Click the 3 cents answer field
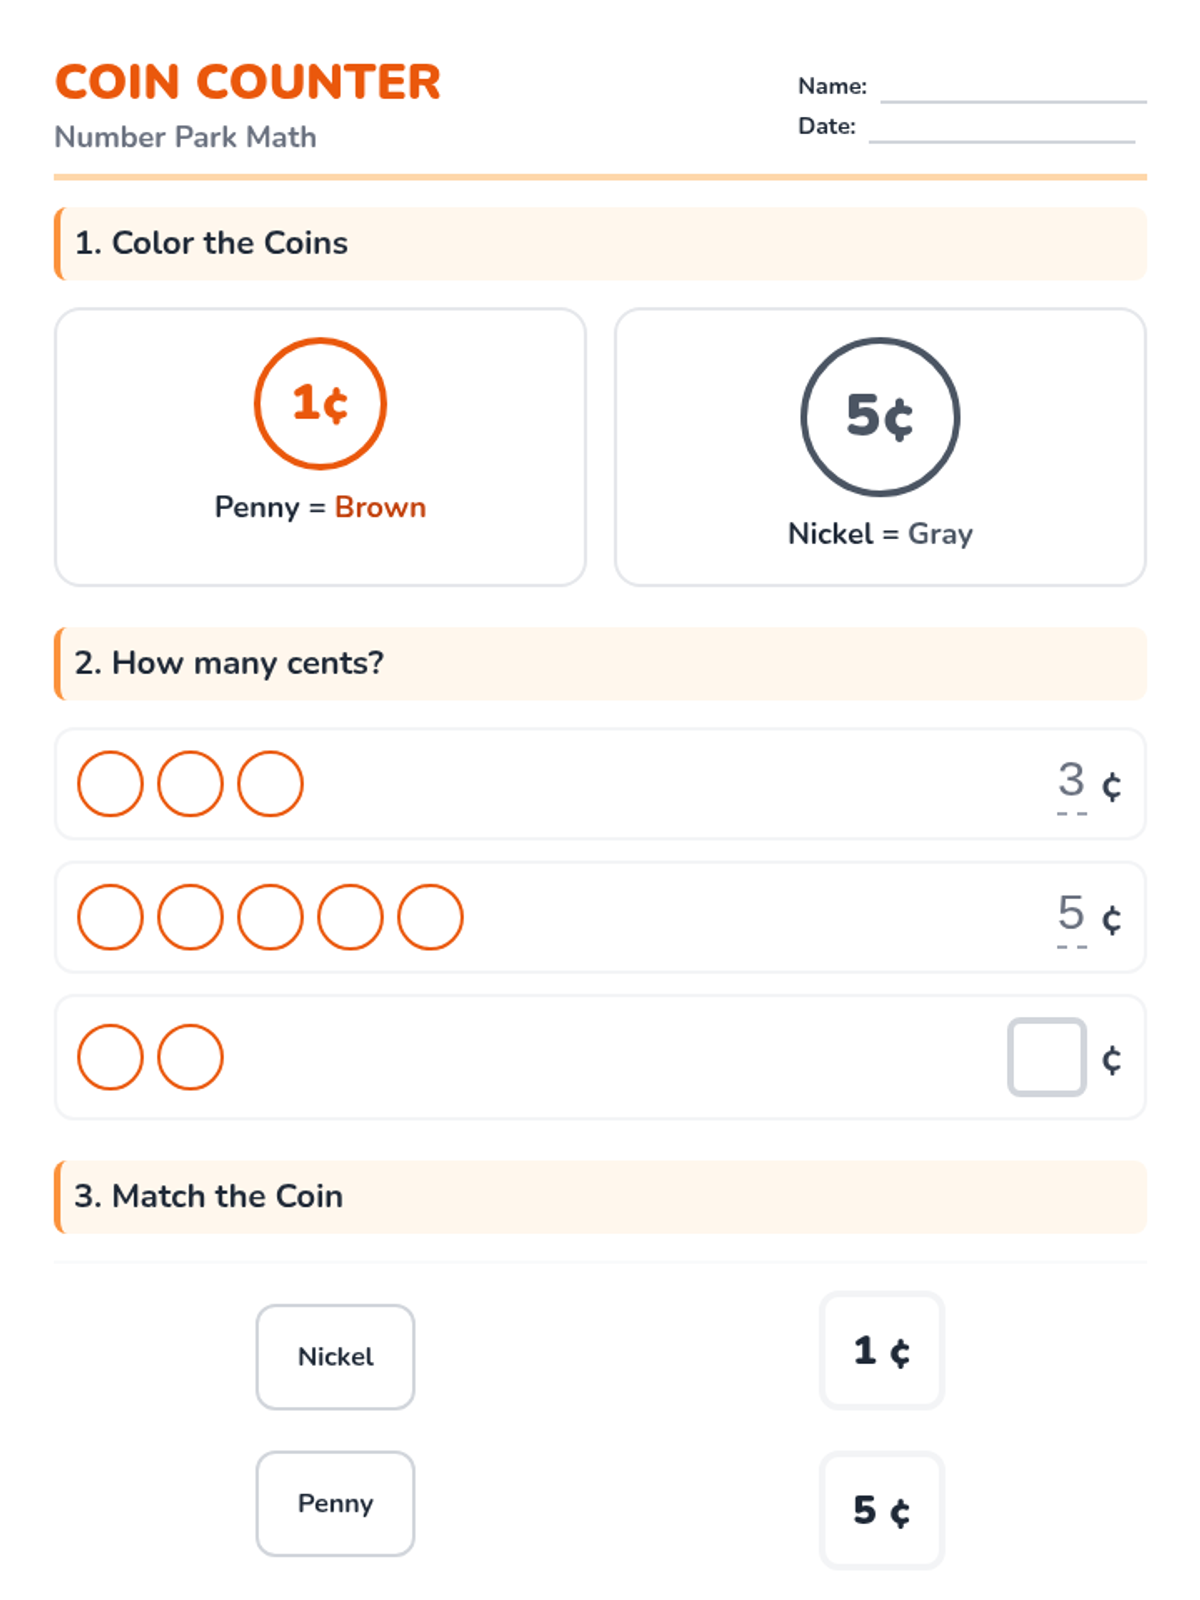Viewport: 1200px width, 1600px height. [x=1072, y=782]
